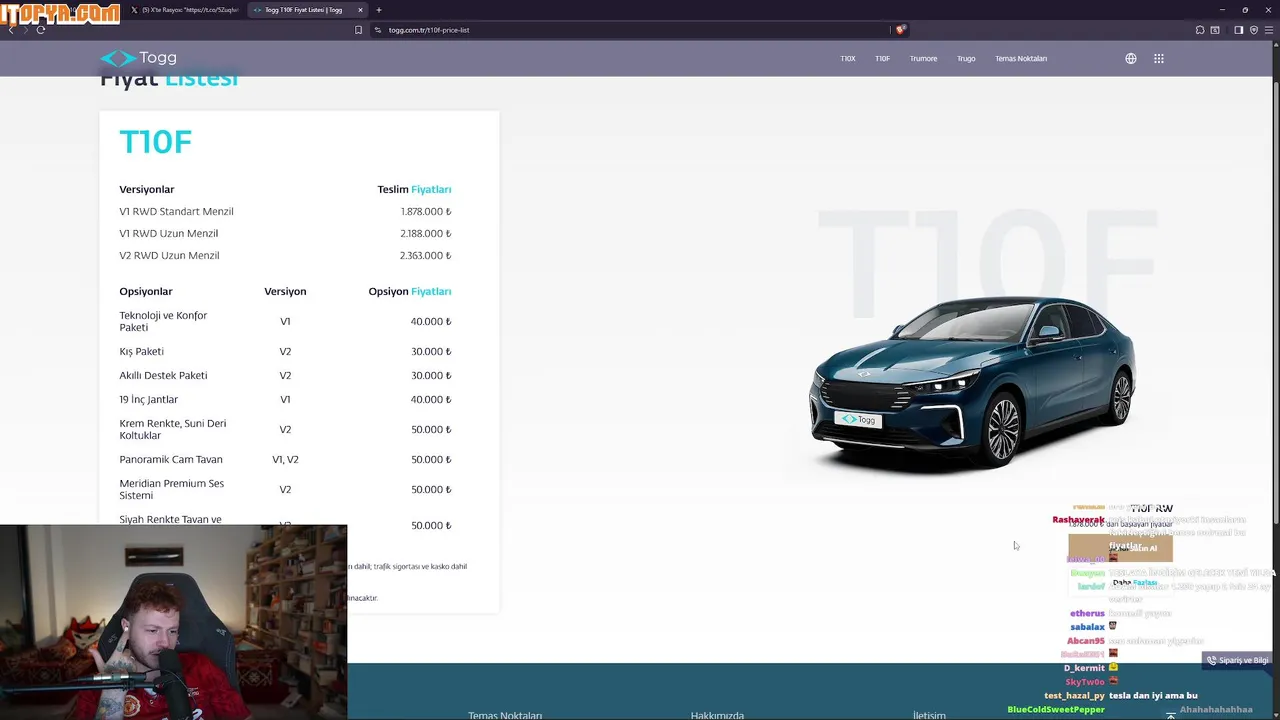
Task: Switch to the X'te Rasyoc tab
Action: coord(185,10)
